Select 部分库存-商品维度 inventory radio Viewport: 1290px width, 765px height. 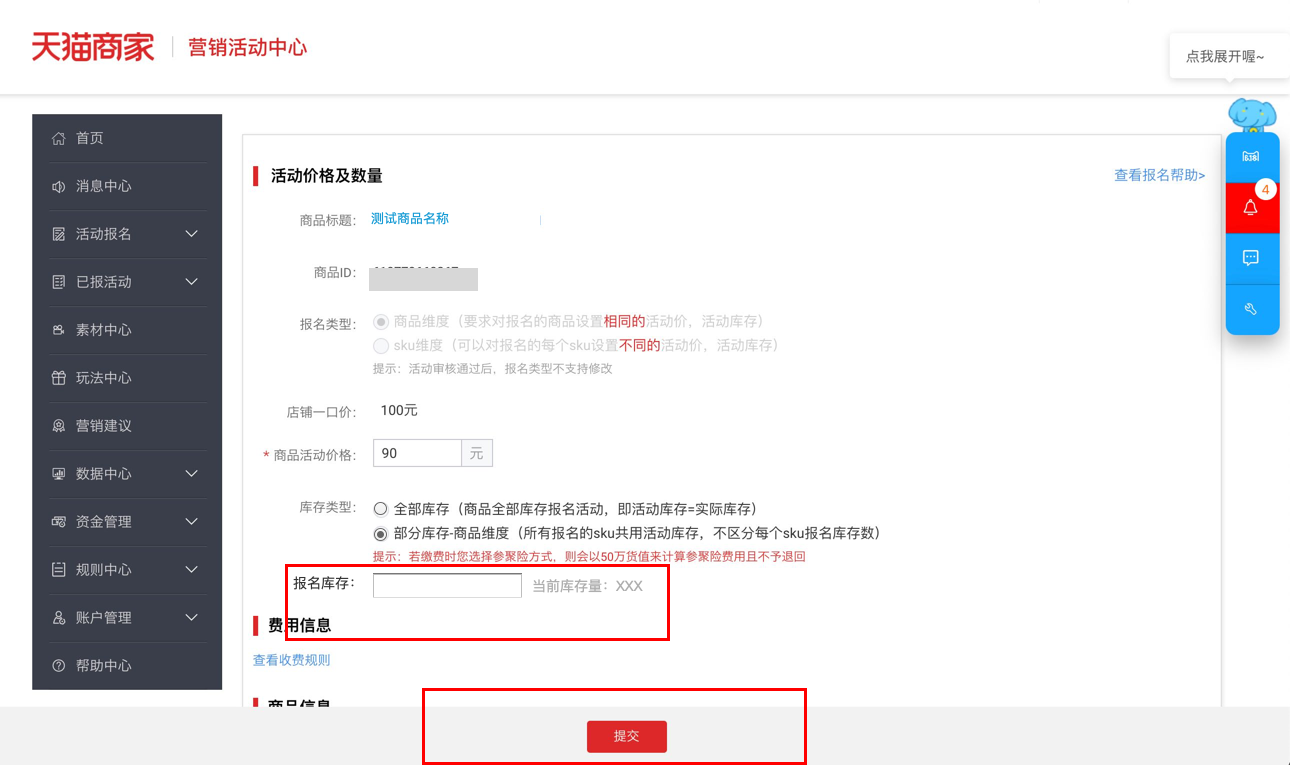(x=380, y=534)
